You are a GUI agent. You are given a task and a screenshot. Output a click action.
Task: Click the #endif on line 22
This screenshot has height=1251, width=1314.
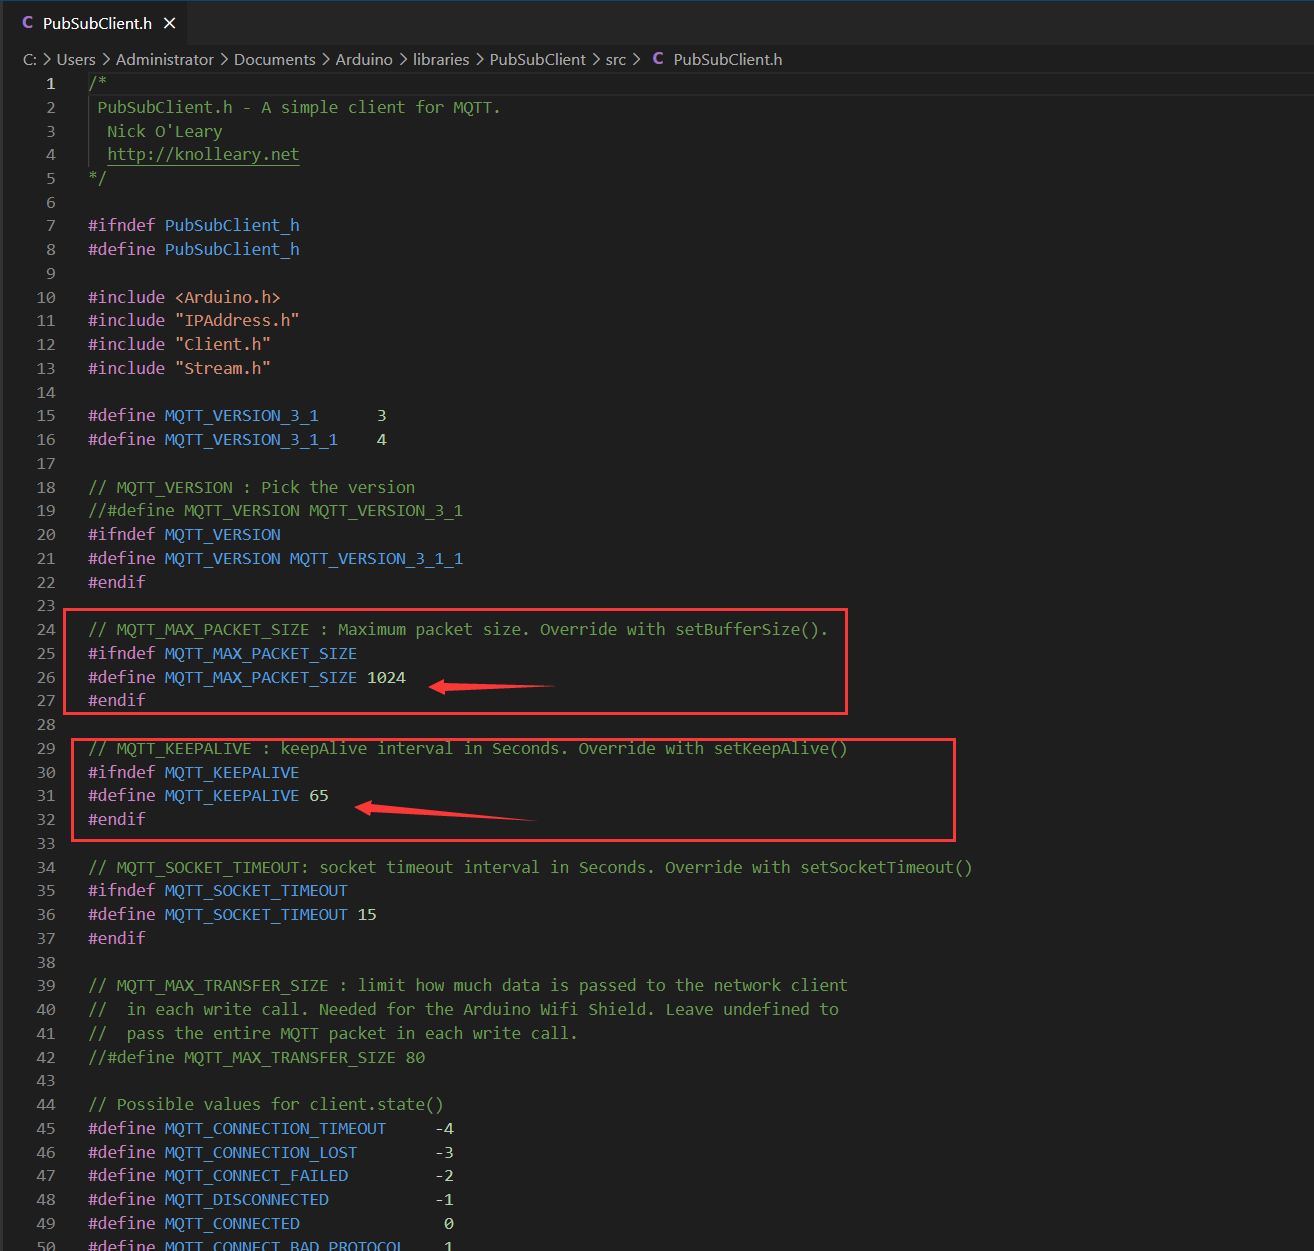117,582
